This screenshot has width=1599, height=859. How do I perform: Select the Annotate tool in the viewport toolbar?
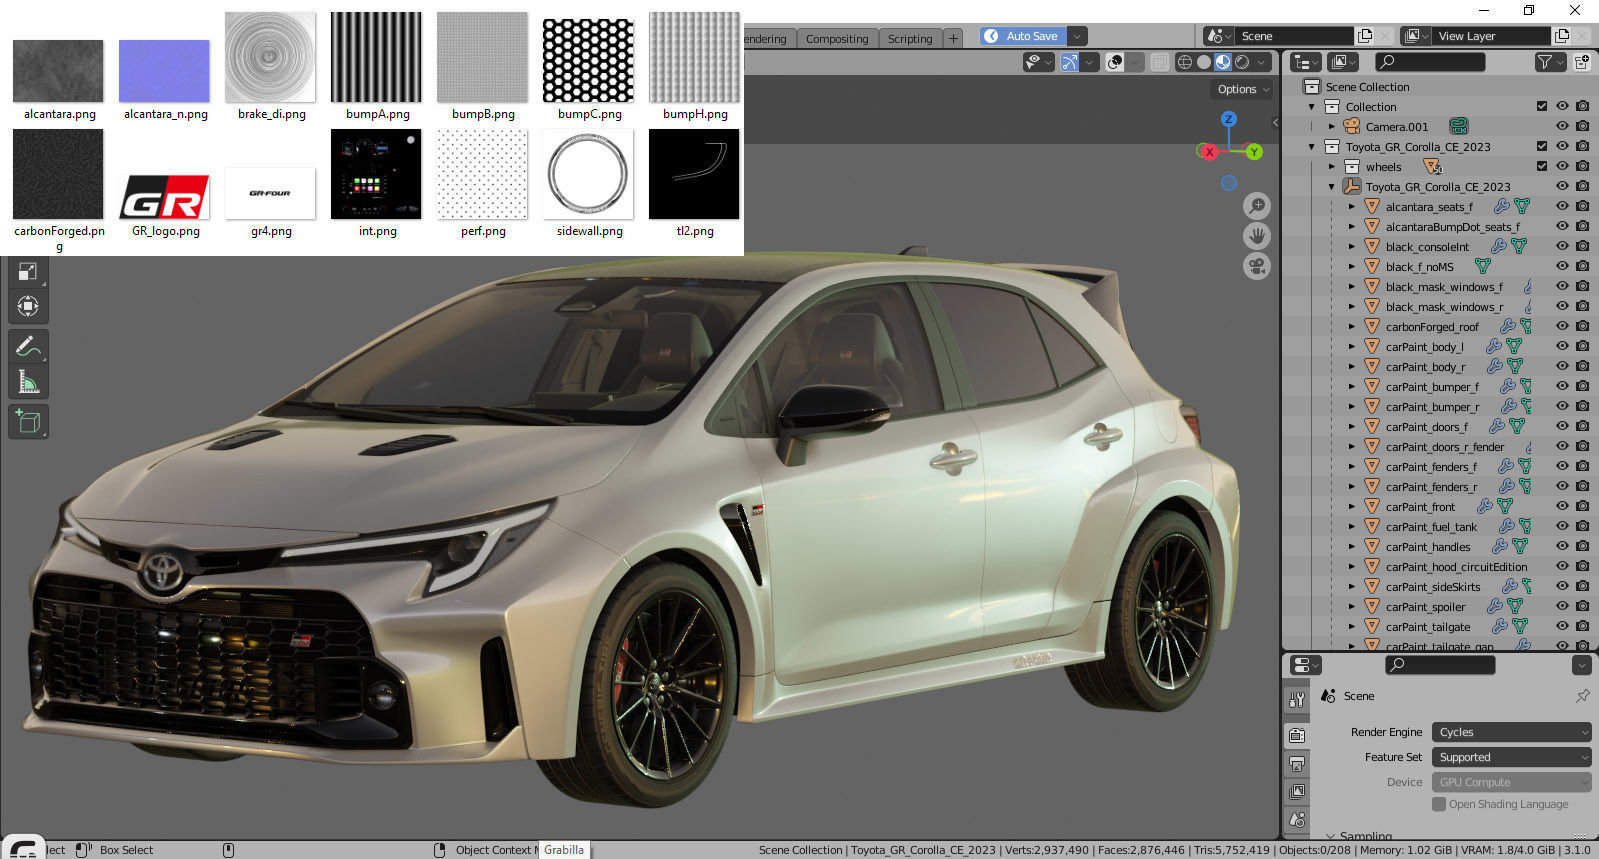tap(28, 347)
